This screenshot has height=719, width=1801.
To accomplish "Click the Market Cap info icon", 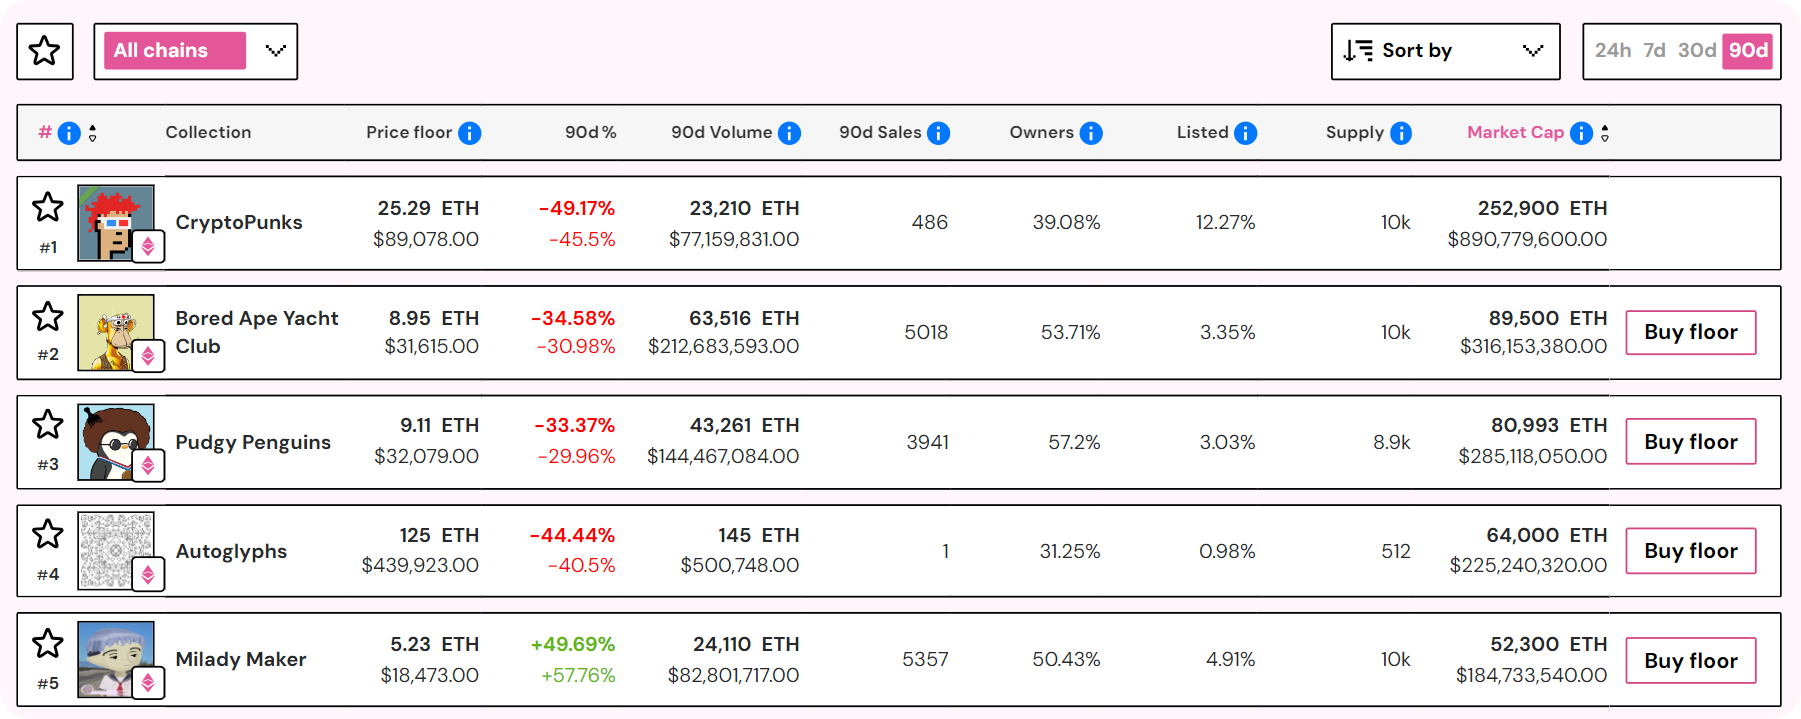I will pyautogui.click(x=1581, y=133).
